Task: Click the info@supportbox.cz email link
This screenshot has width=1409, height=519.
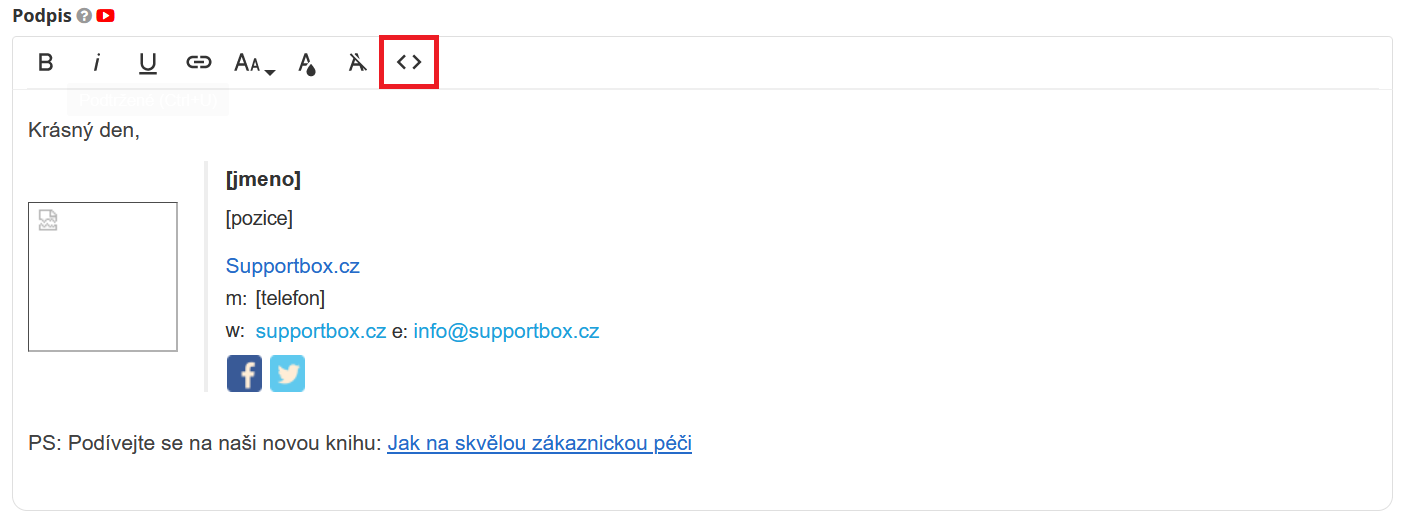Action: [506, 331]
